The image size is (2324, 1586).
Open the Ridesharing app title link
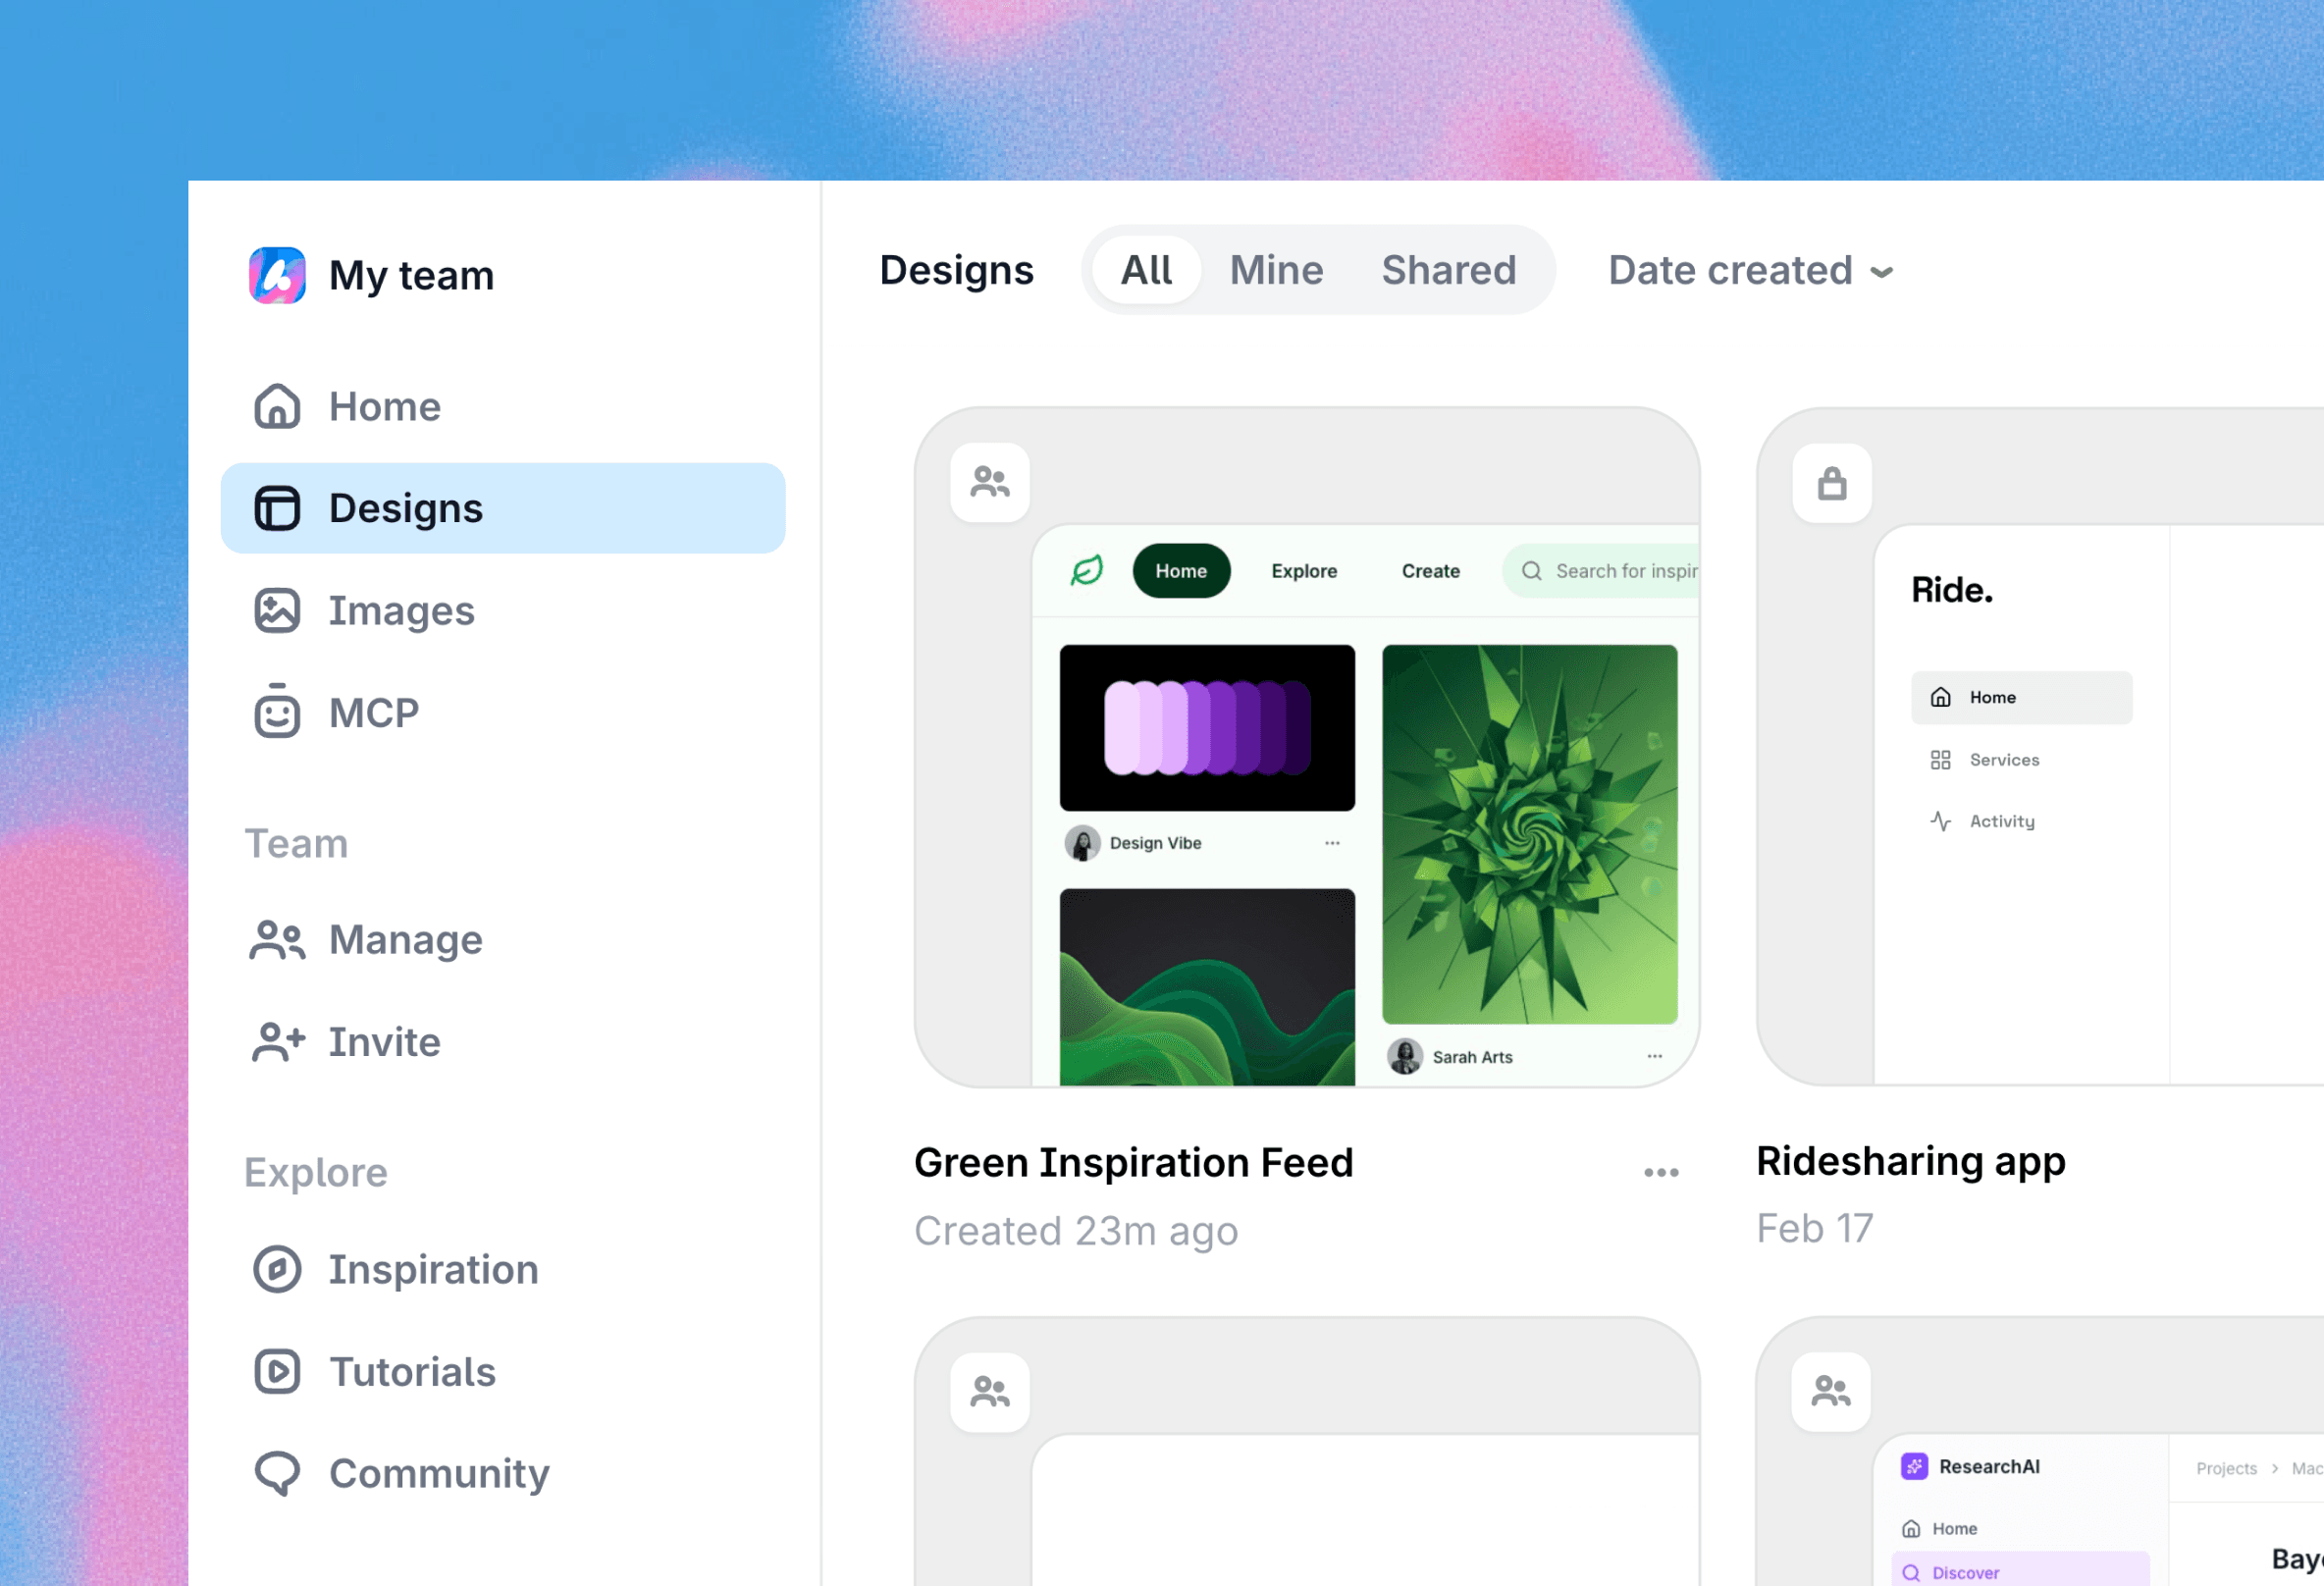[x=1910, y=1161]
